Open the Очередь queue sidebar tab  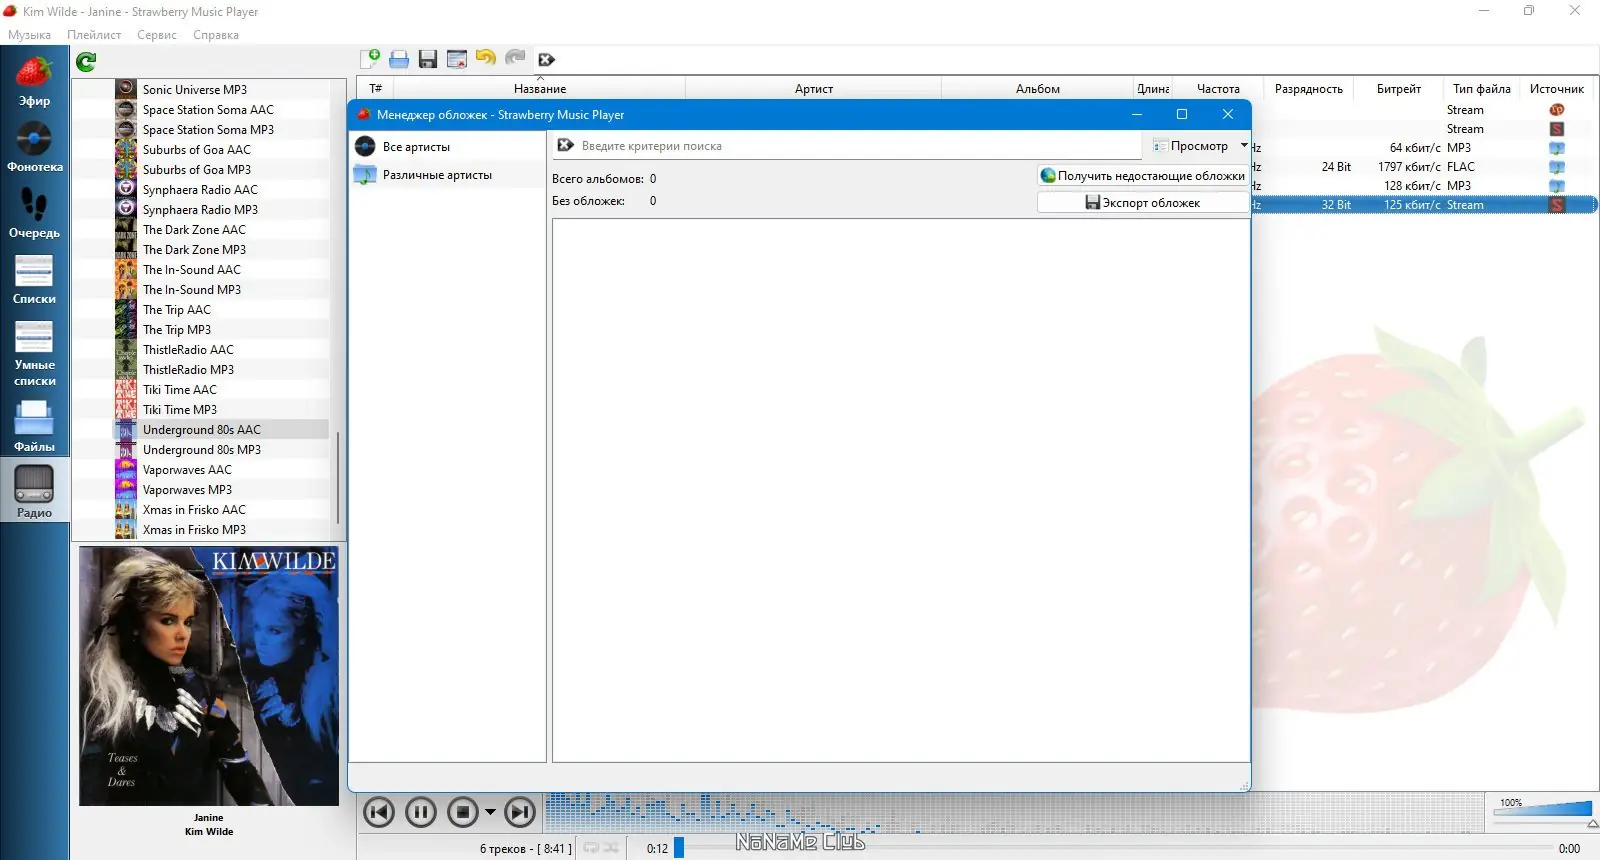[x=34, y=213]
